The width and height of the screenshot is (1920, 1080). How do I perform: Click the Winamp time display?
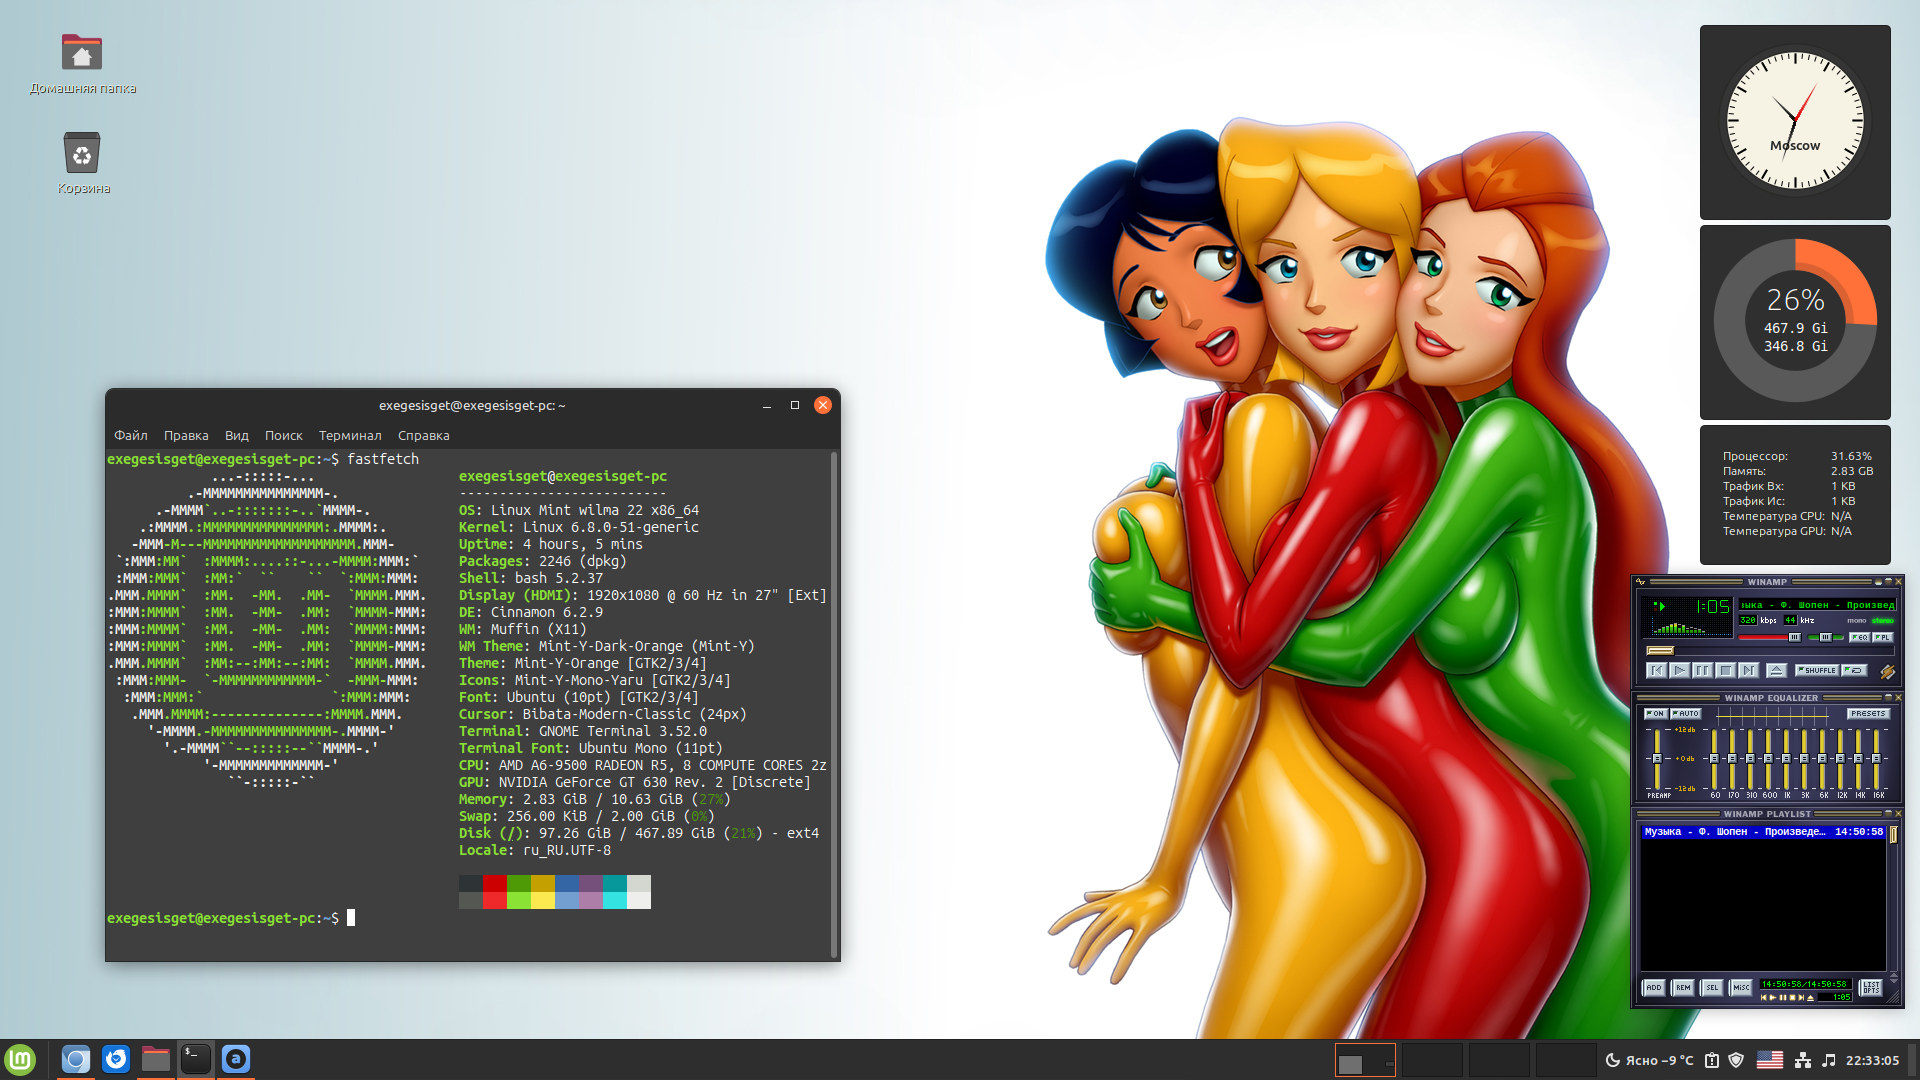pyautogui.click(x=1713, y=606)
